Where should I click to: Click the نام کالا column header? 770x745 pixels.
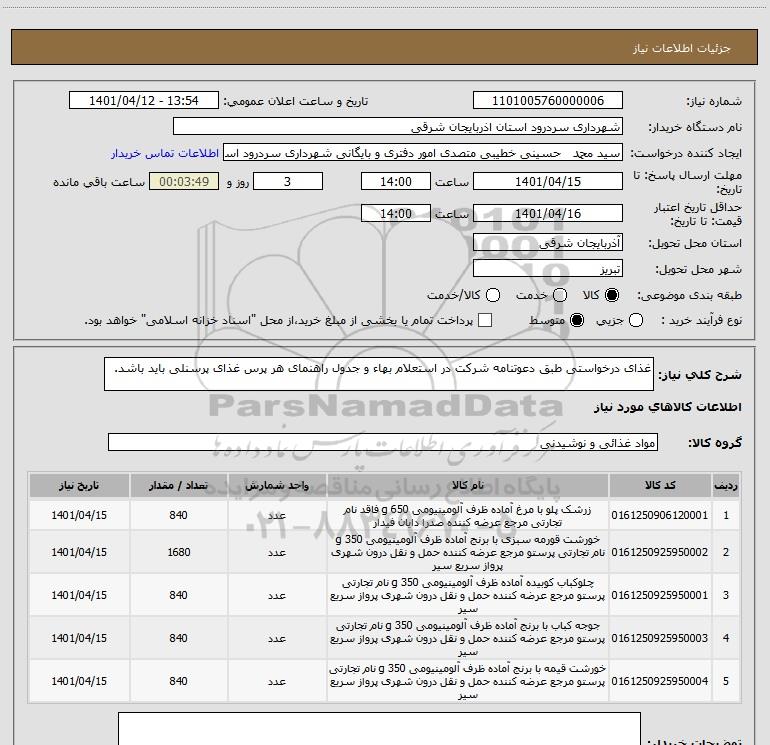coord(468,485)
